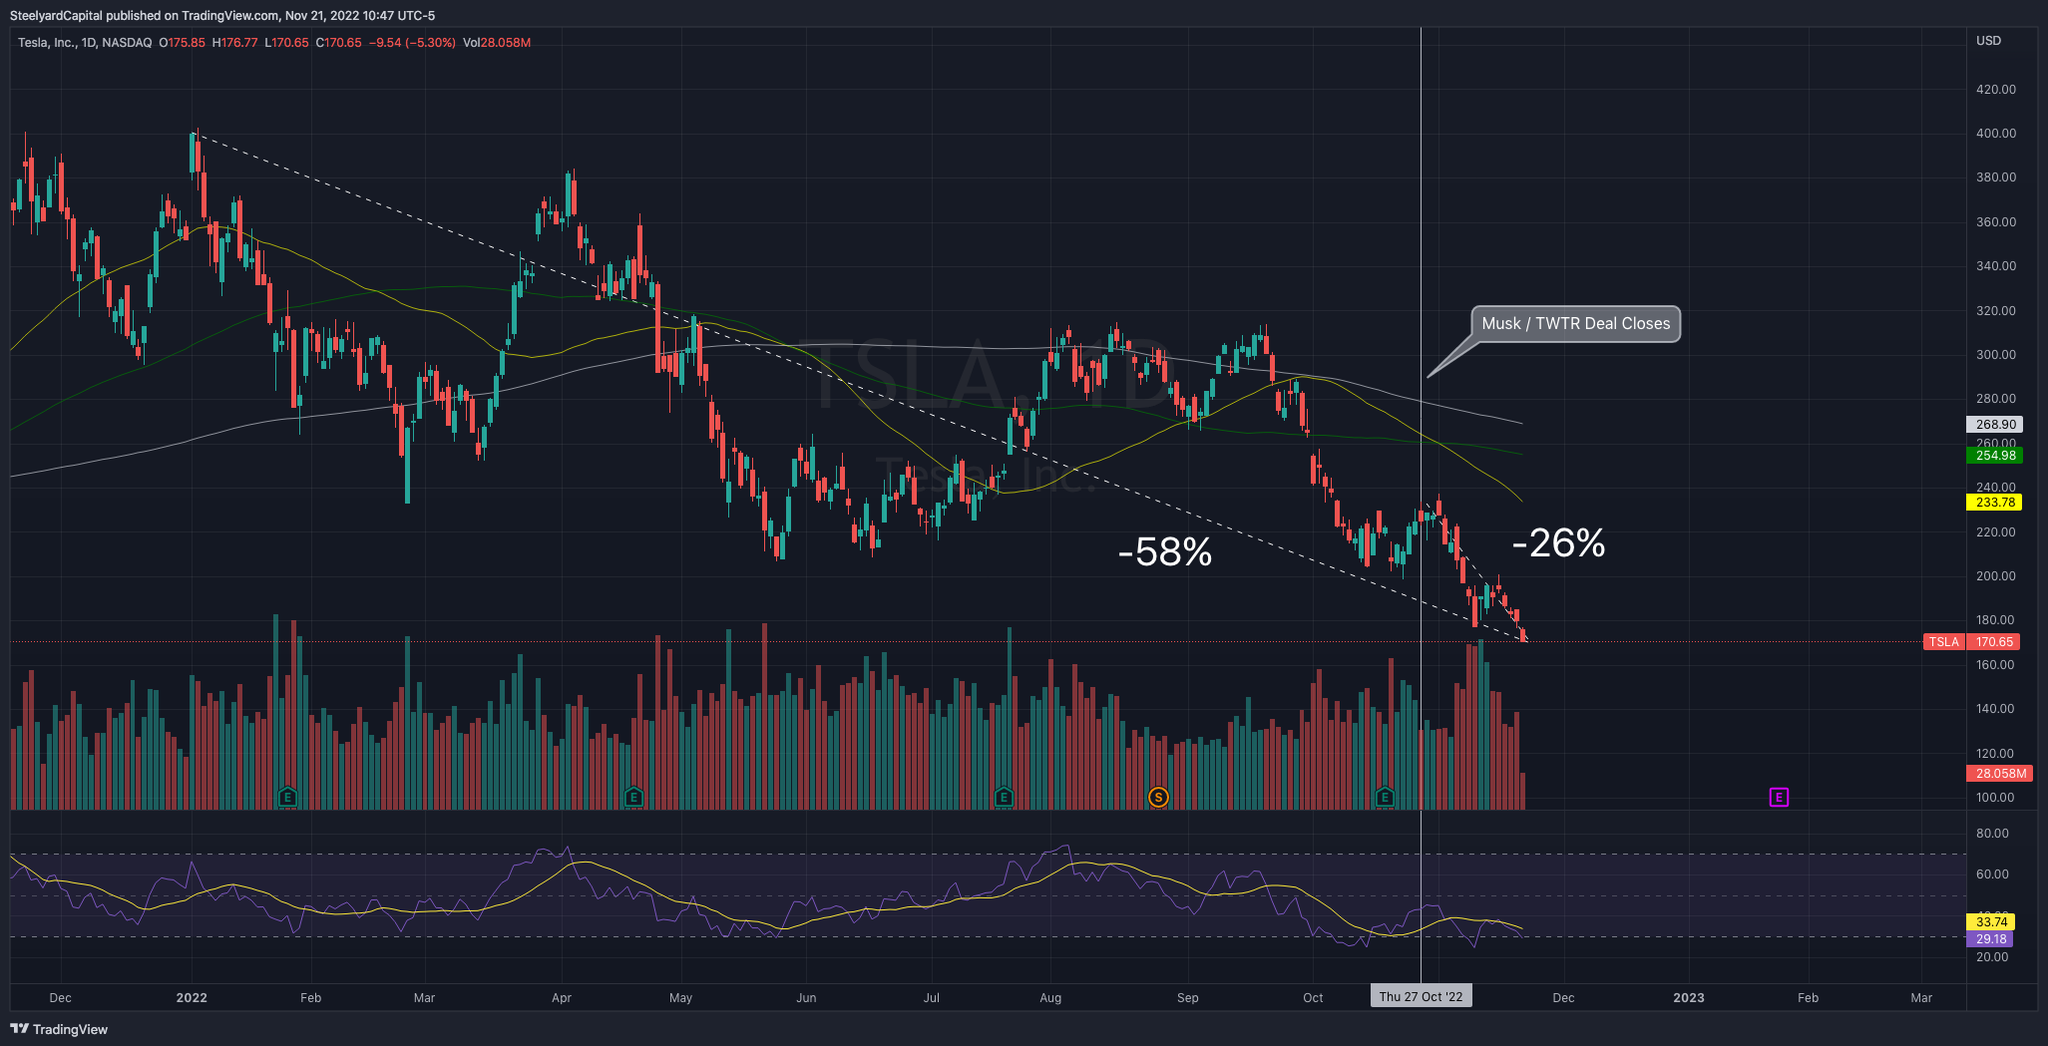Select the Musk / TWTR Deal Closes callout
Image resolution: width=2048 pixels, height=1046 pixels.
(x=1576, y=324)
